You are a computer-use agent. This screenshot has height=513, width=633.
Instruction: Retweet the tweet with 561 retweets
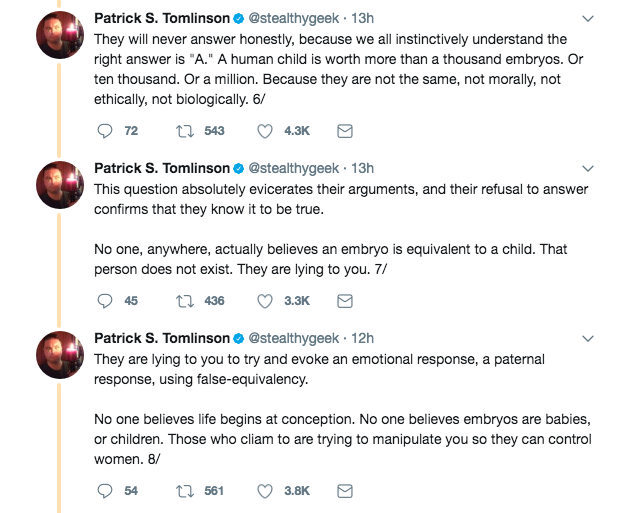(183, 490)
